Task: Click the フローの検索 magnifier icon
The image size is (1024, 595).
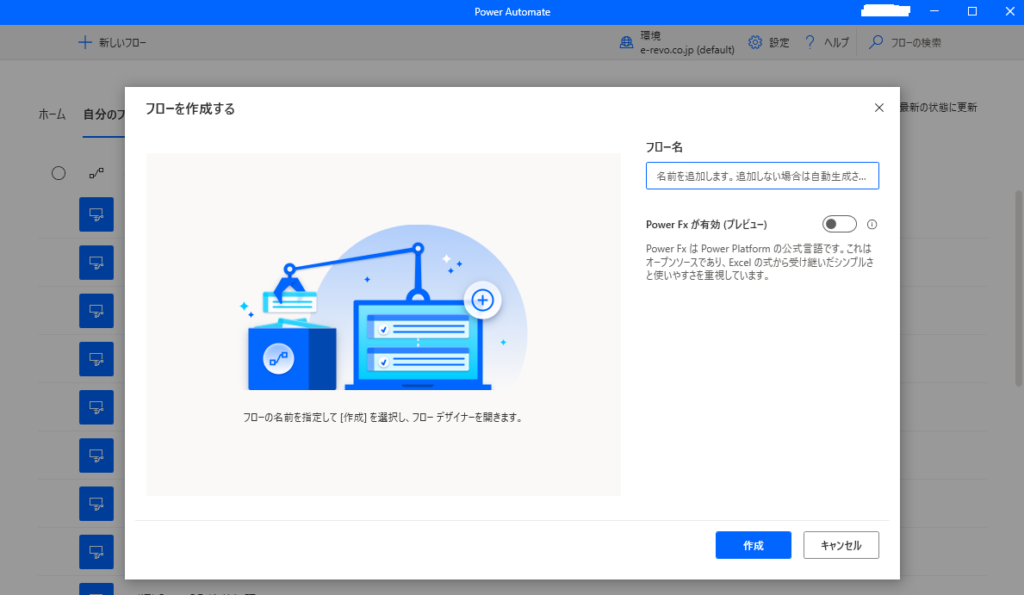Action: (876, 43)
